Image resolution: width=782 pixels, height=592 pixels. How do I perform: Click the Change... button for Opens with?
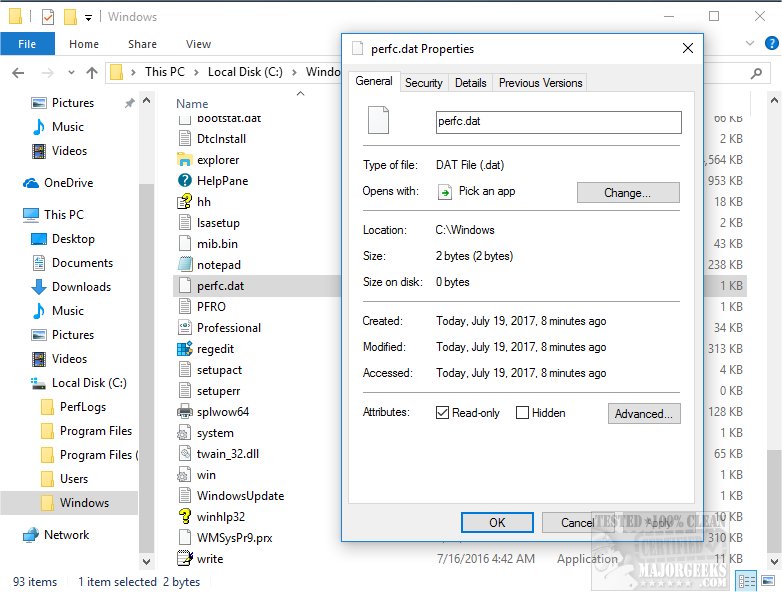pyautogui.click(x=628, y=193)
